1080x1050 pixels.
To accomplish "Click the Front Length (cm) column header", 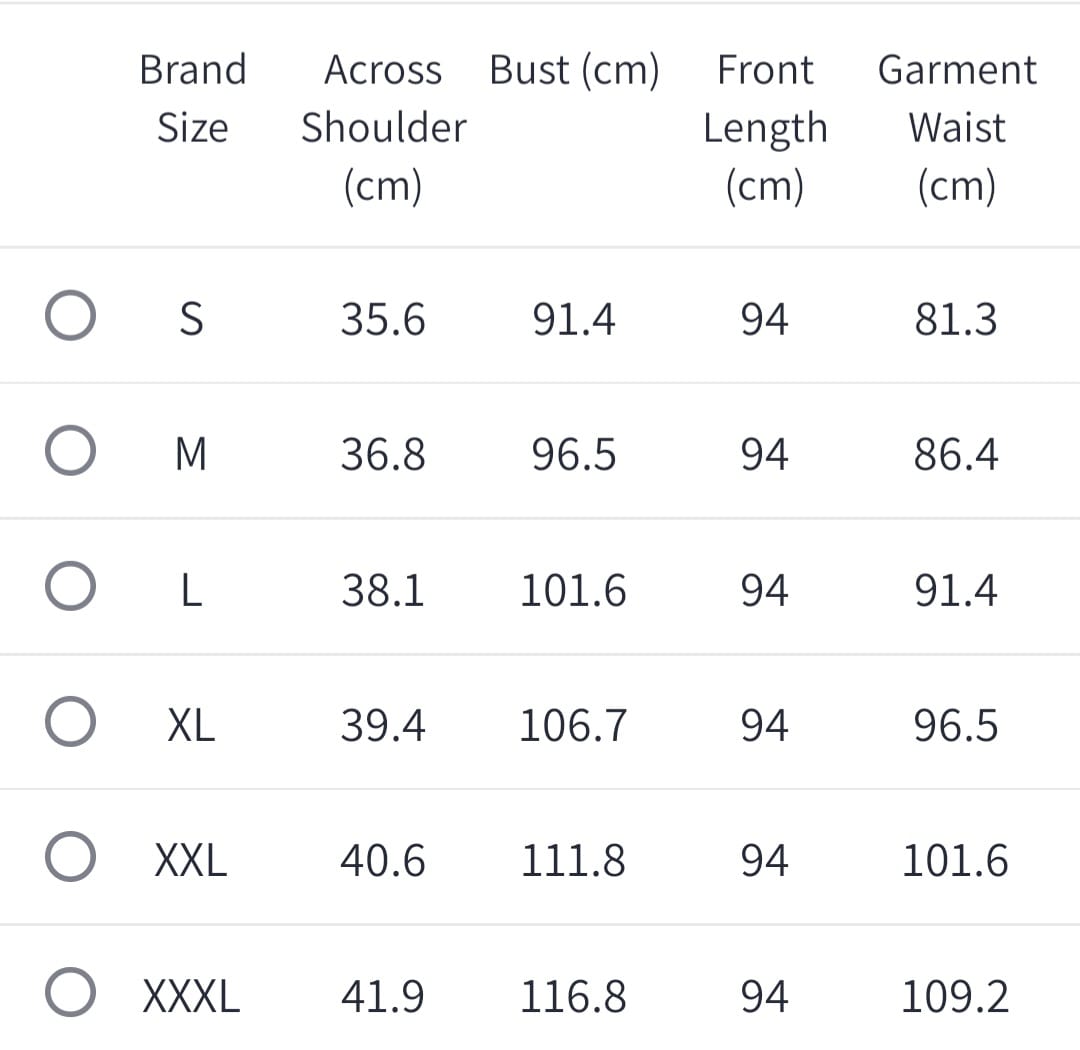I will 765,128.
